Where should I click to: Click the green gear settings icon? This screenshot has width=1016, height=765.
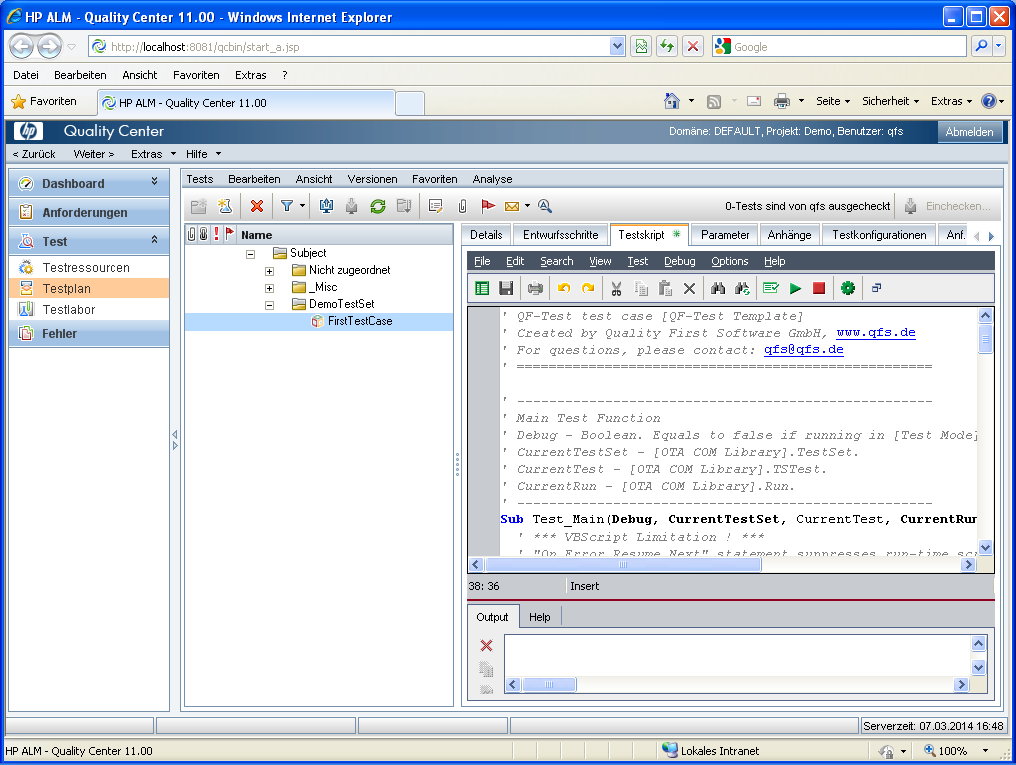point(848,288)
